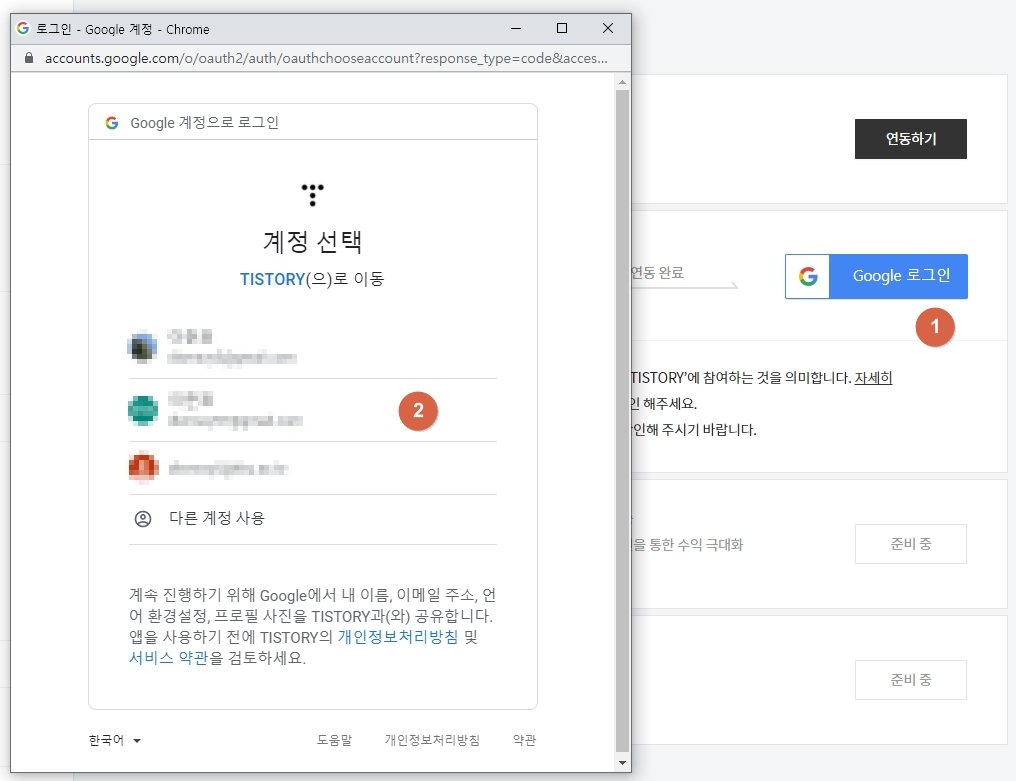Screen dimensions: 1016x781
Task: Click the Google G logo beside 'Google 계정으로 로그인'
Action: [x=112, y=122]
